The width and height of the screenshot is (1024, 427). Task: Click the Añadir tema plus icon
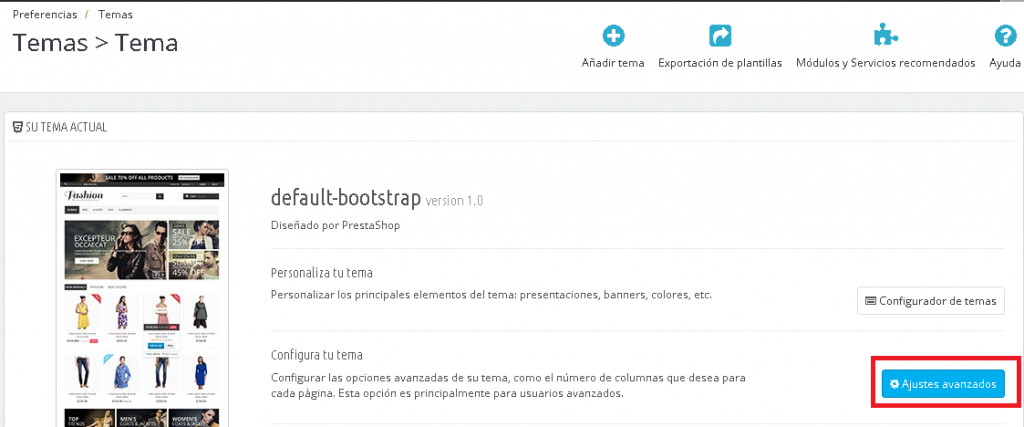tap(613, 37)
